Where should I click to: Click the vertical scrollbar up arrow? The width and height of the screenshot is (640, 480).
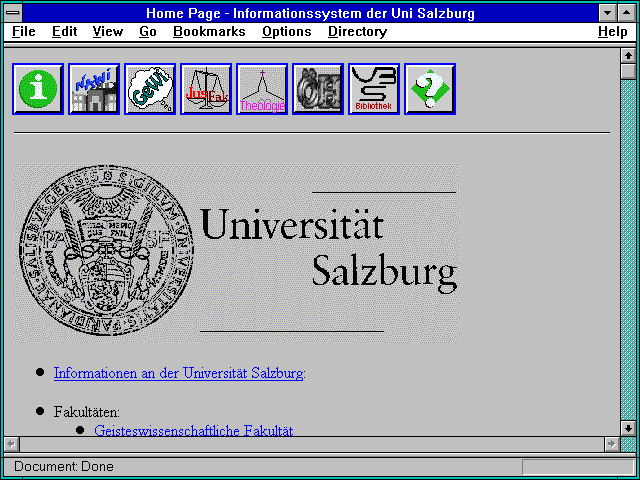tap(628, 56)
